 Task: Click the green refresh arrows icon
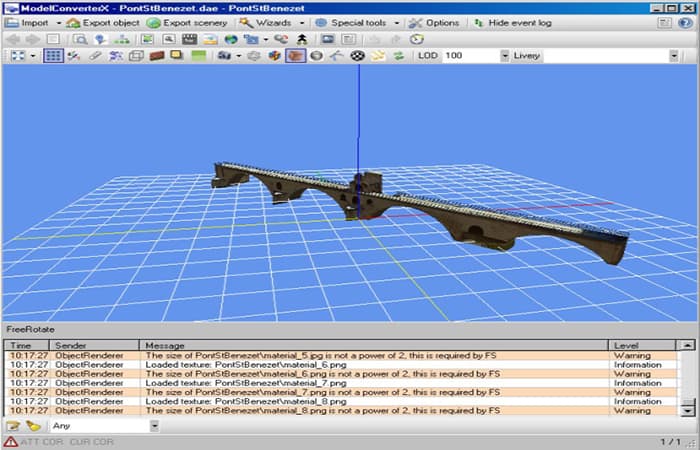tap(399, 56)
